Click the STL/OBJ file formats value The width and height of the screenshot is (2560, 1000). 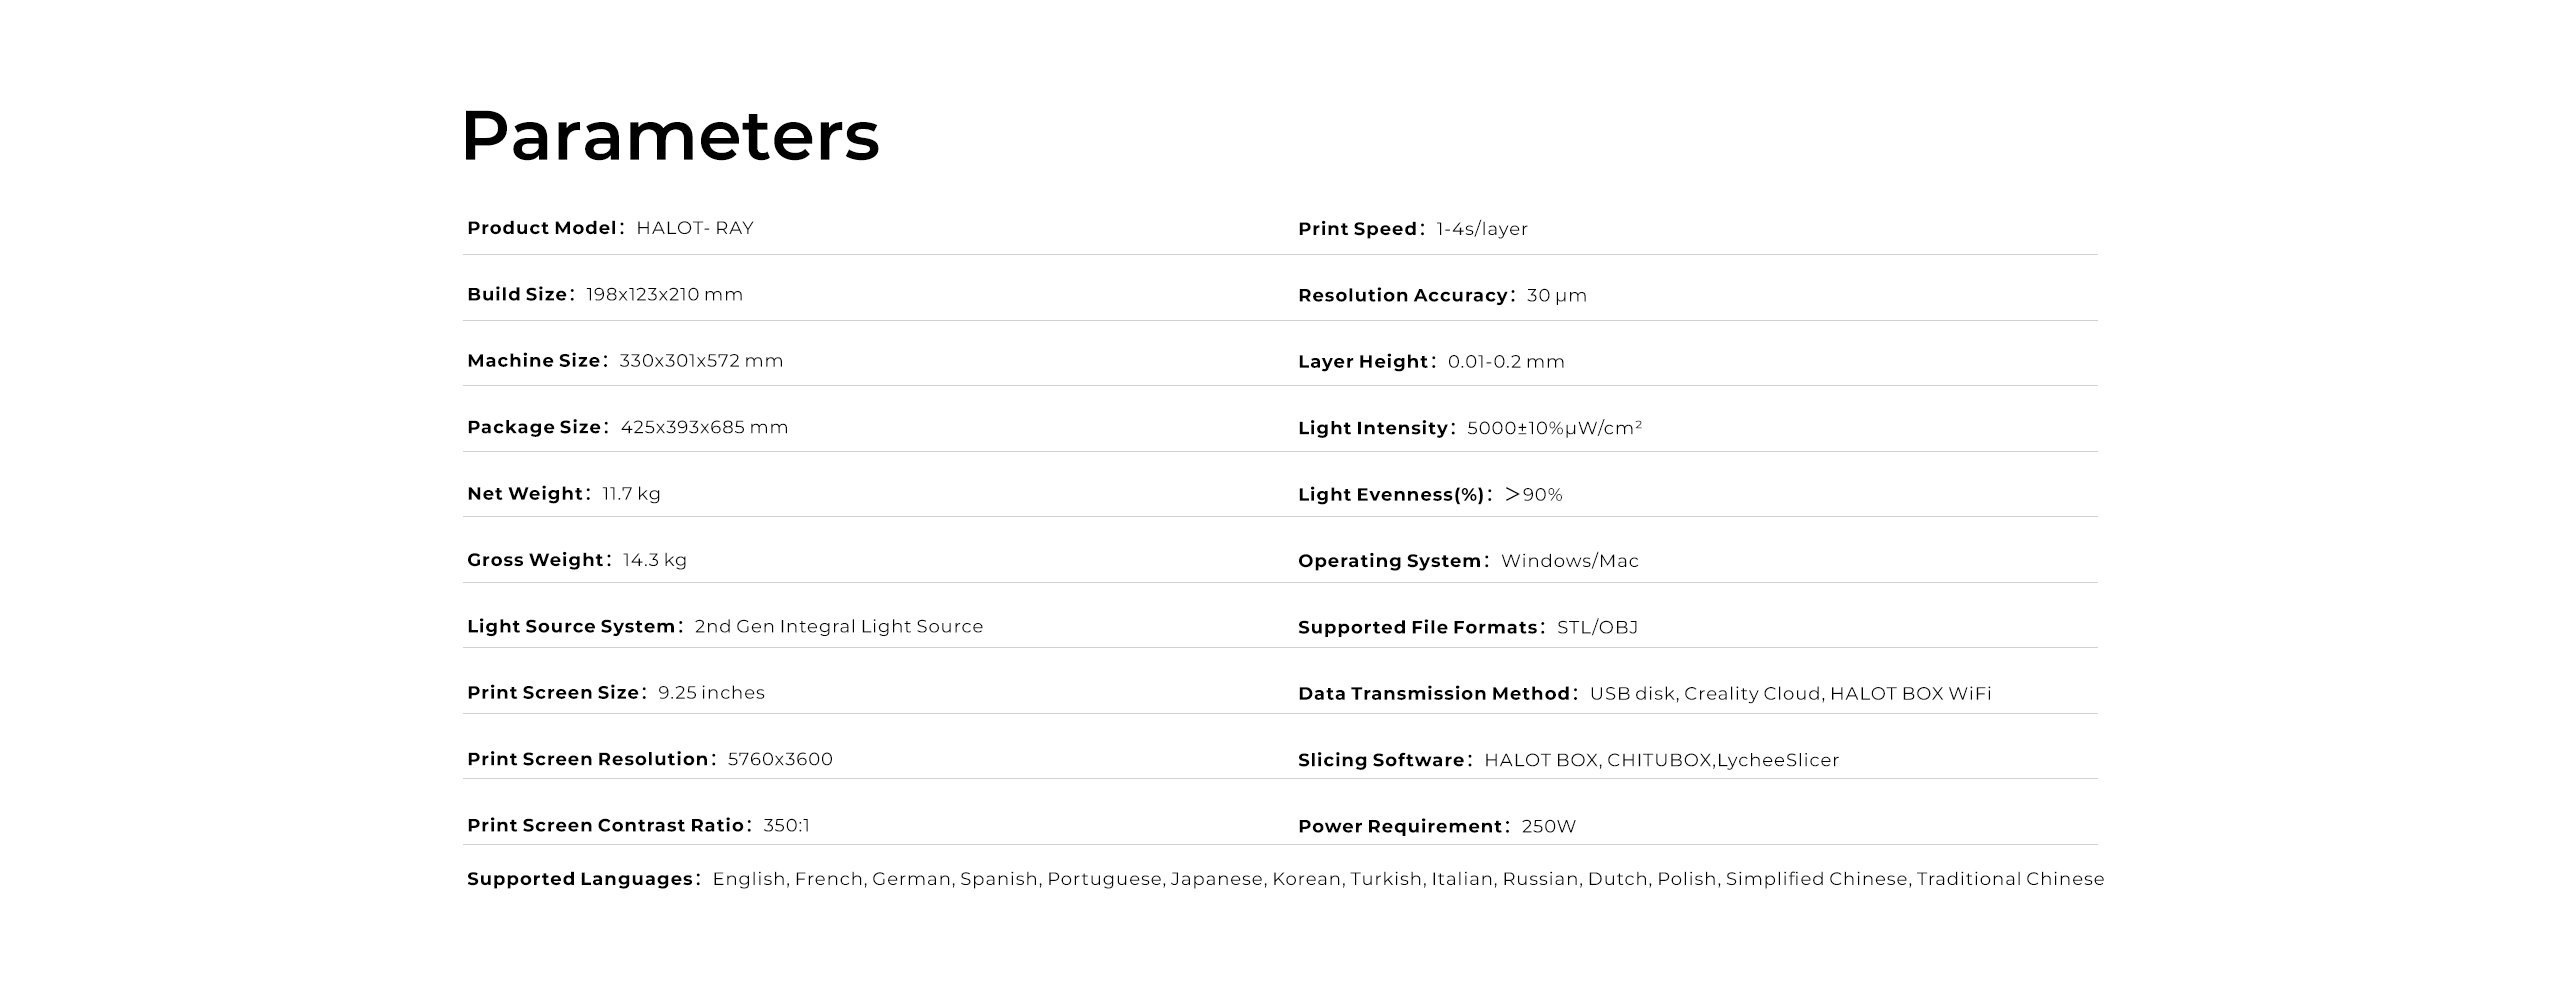[x=1597, y=627]
